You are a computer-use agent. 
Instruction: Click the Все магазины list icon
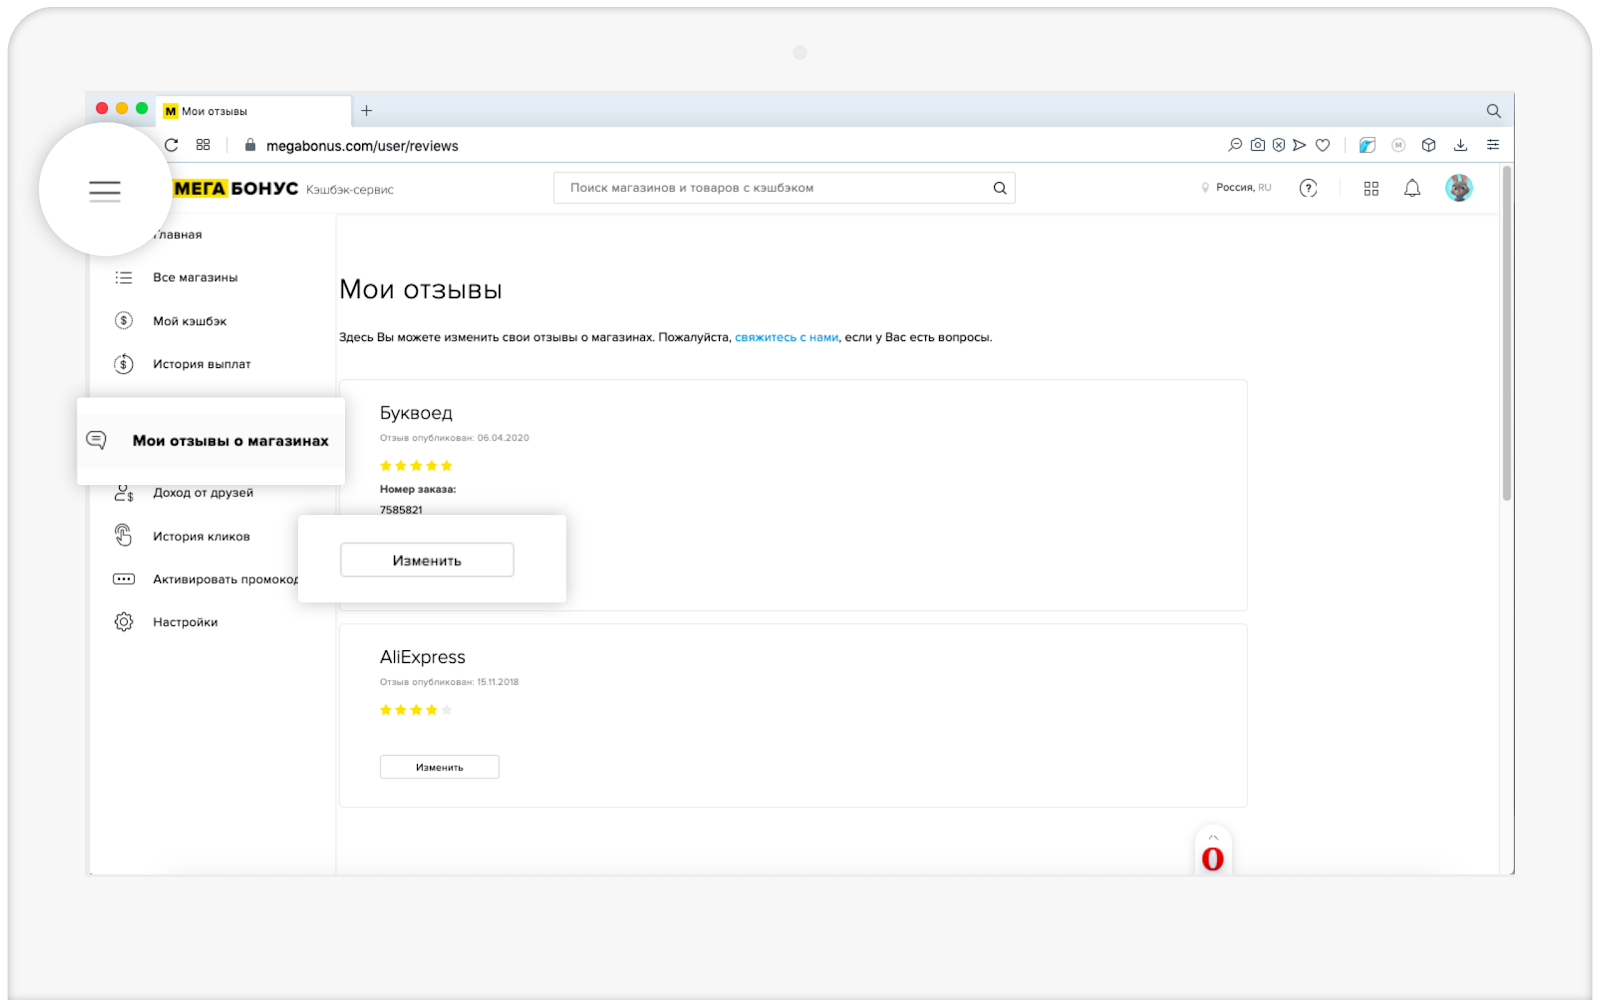[124, 278]
